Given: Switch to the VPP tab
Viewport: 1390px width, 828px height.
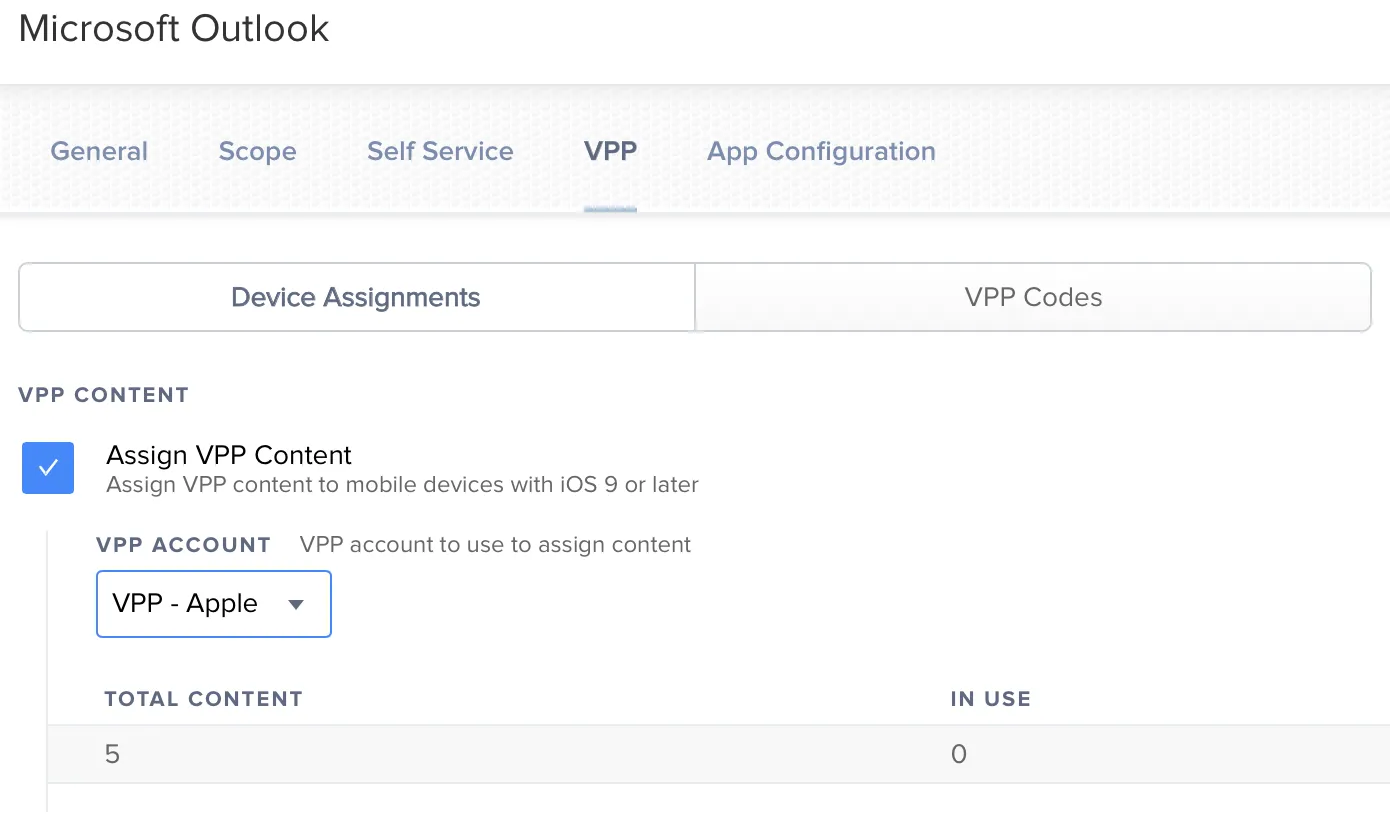Looking at the screenshot, I should [609, 151].
